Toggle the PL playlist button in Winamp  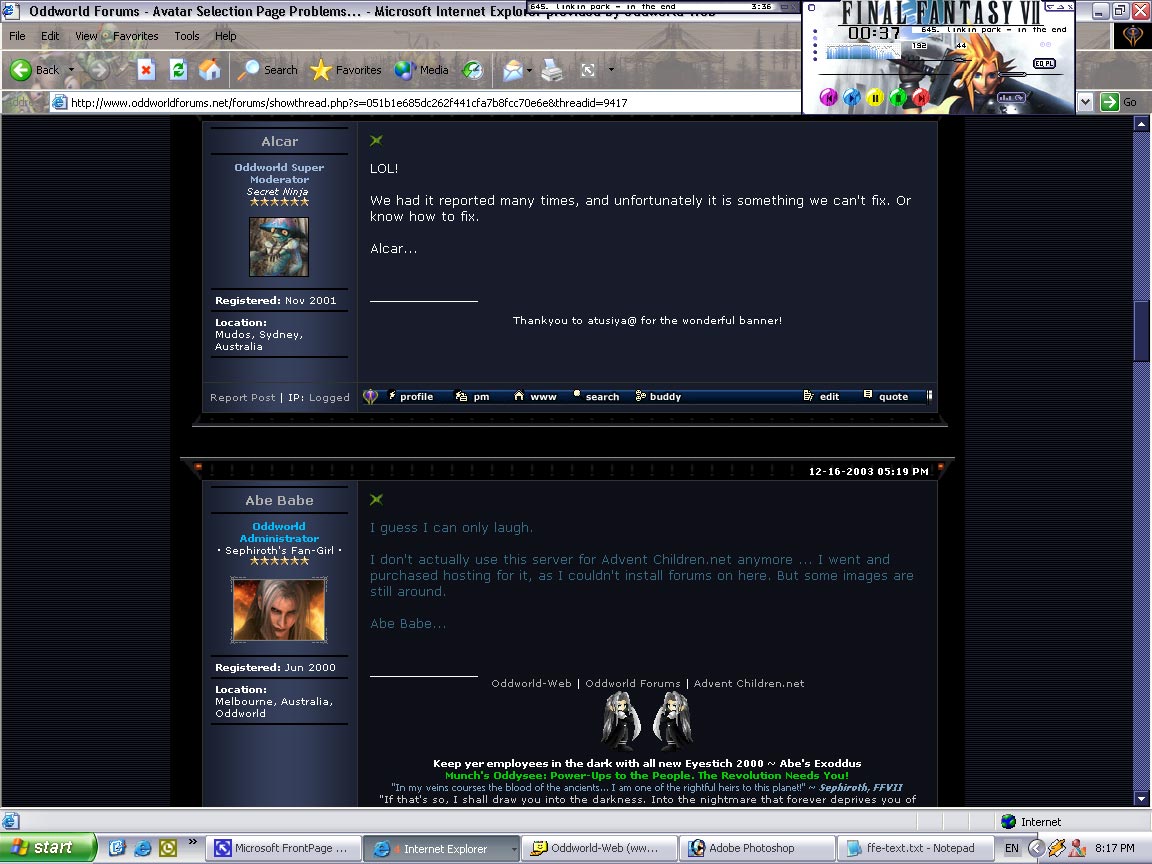click(1048, 63)
